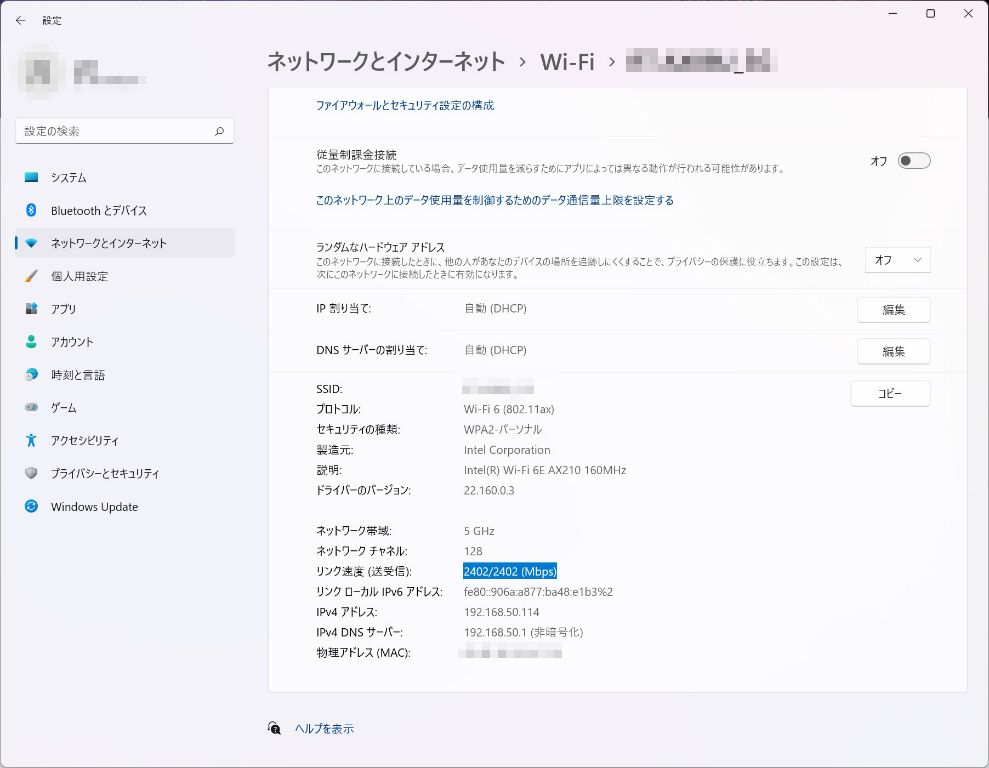
Task: Click the network channel value 128
Action: (x=473, y=551)
